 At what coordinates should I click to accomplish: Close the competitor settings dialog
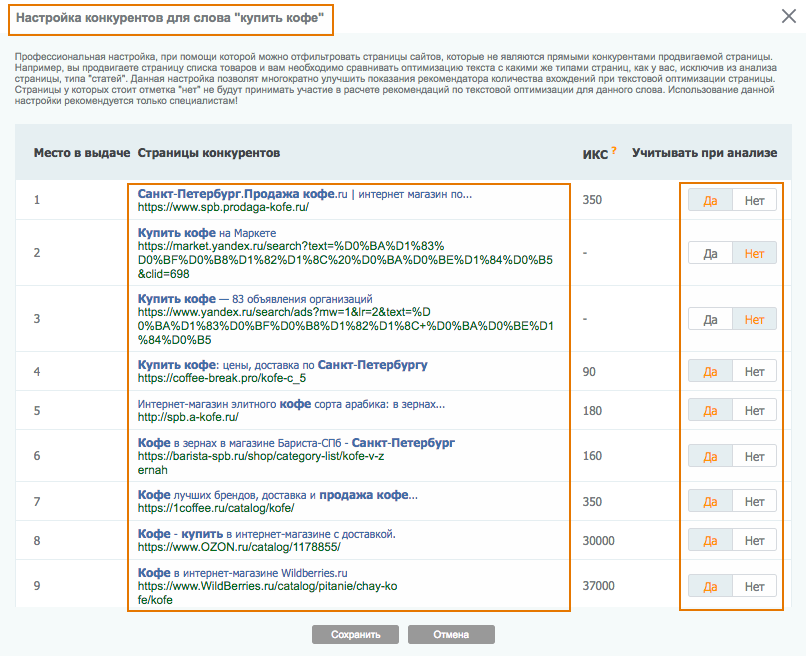tap(788, 15)
